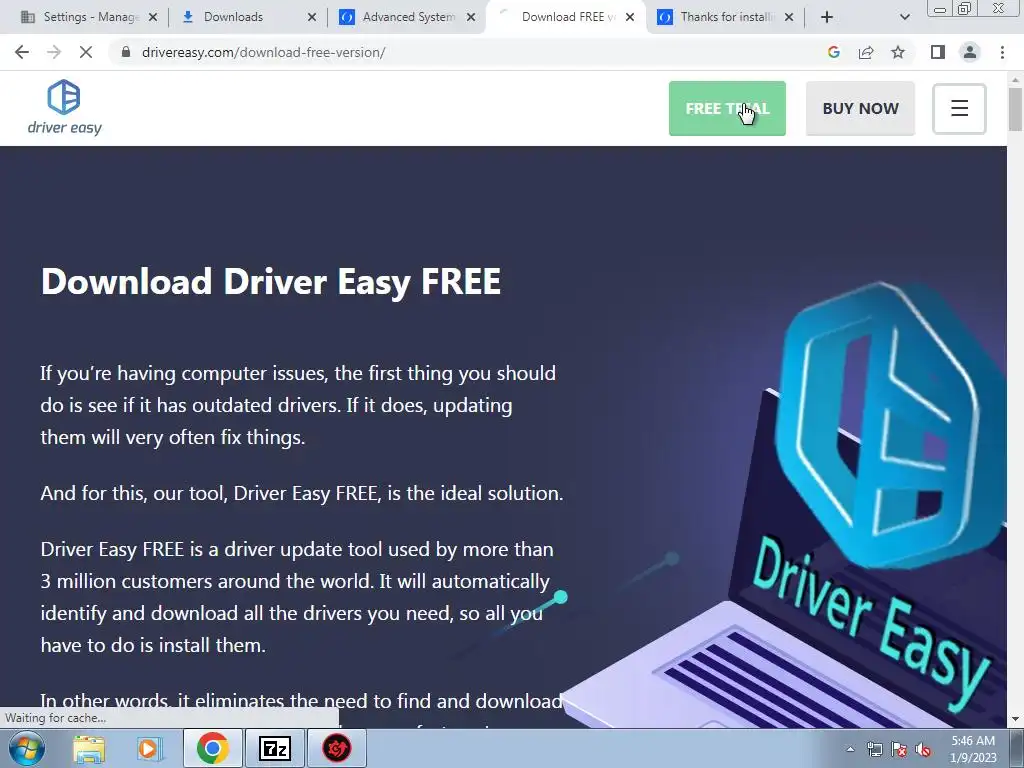This screenshot has width=1024, height=768.
Task: Click the forward navigation arrow
Action: [x=54, y=52]
